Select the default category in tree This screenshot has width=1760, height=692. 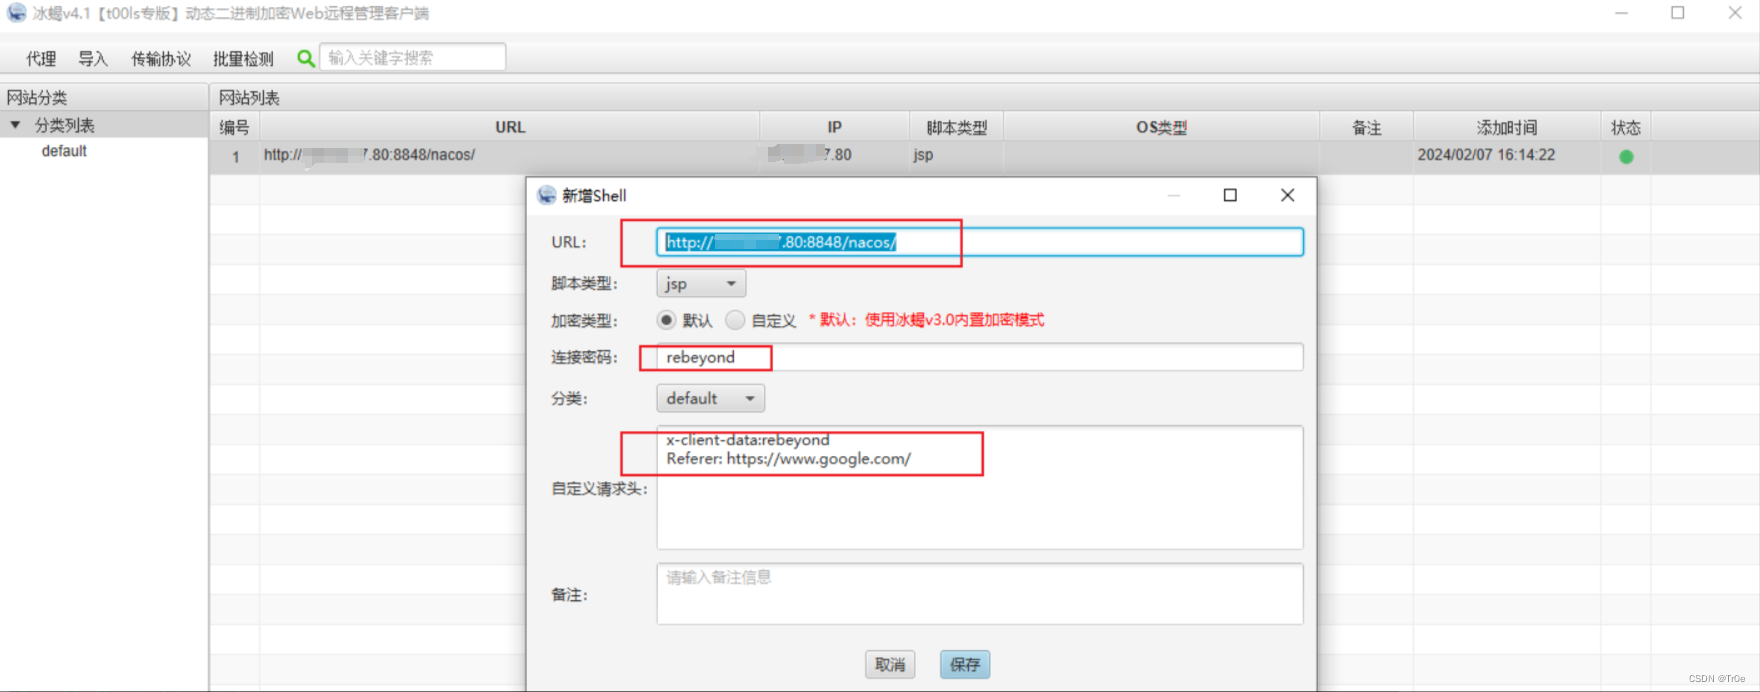click(x=64, y=151)
